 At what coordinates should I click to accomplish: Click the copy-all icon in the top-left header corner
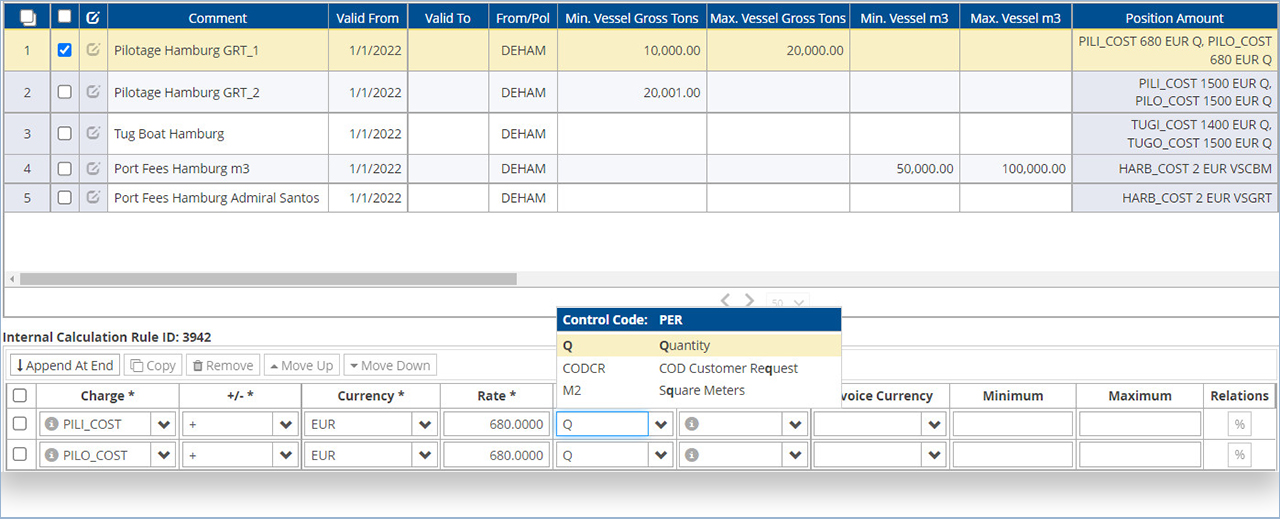pos(27,17)
